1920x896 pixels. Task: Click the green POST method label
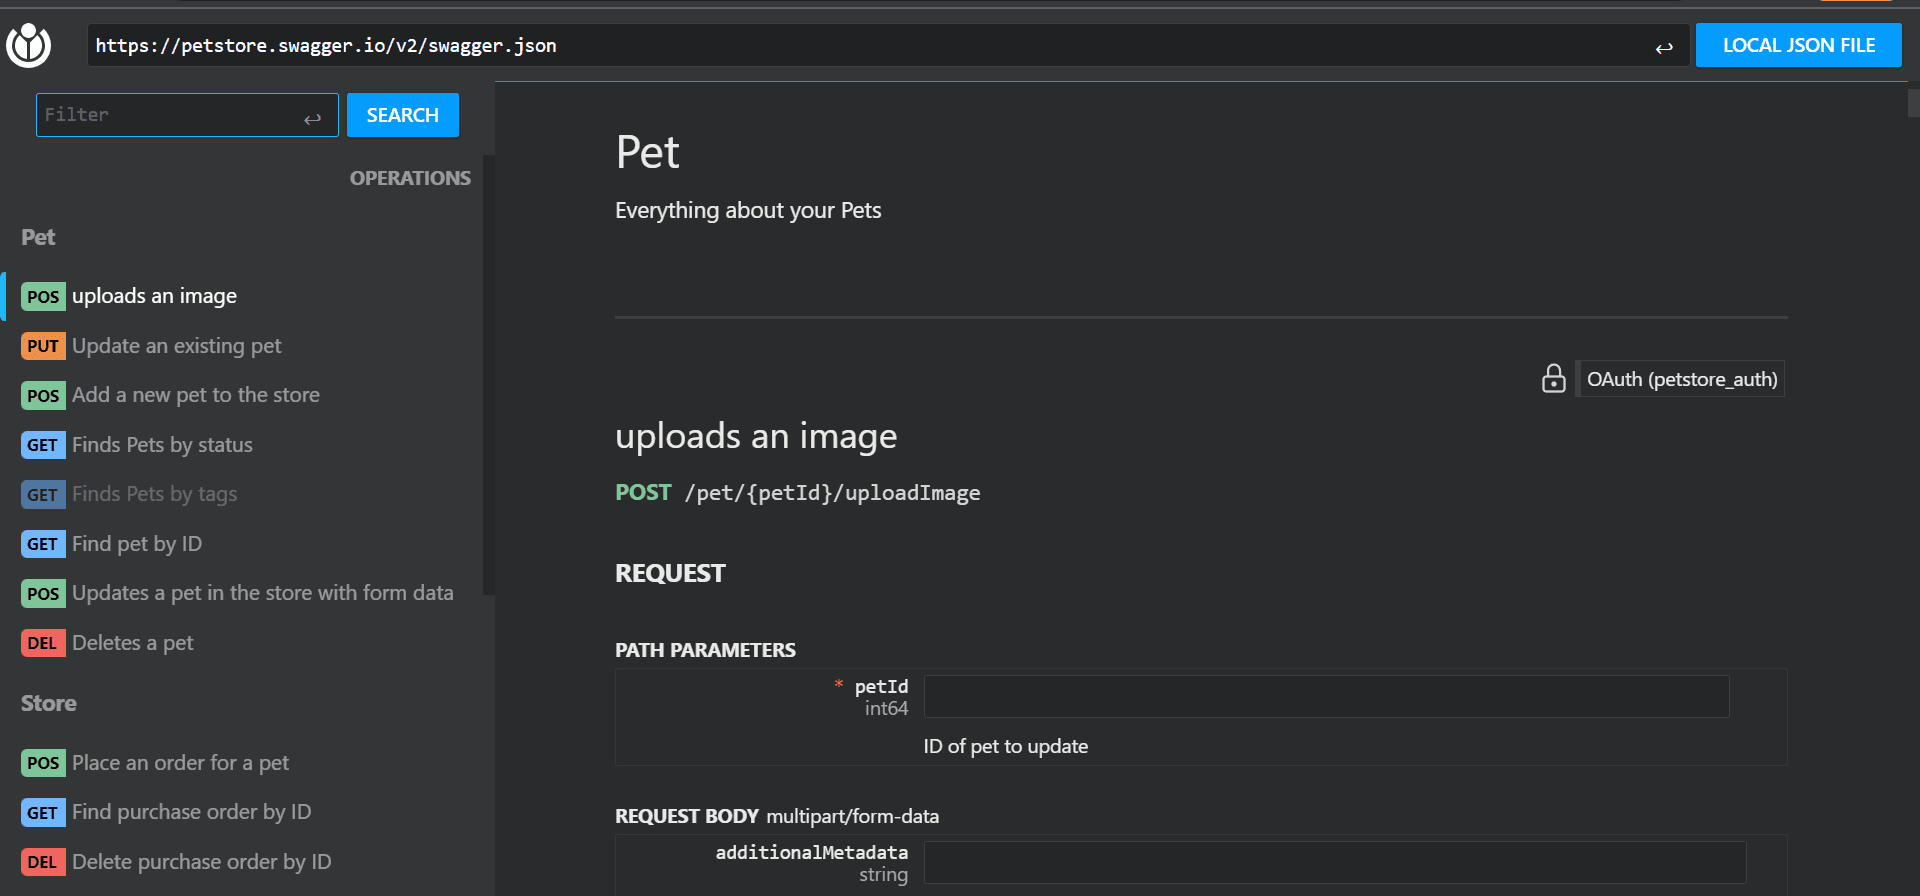point(643,492)
